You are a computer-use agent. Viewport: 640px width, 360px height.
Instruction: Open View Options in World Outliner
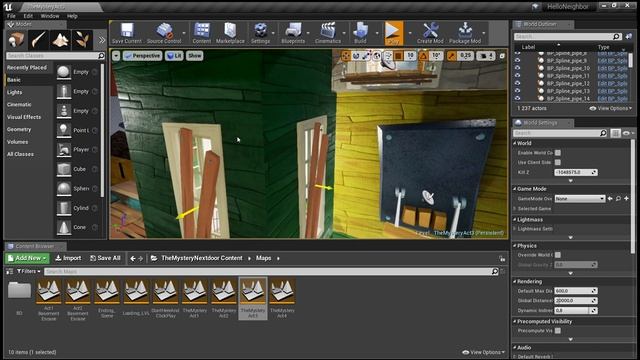tap(611, 109)
